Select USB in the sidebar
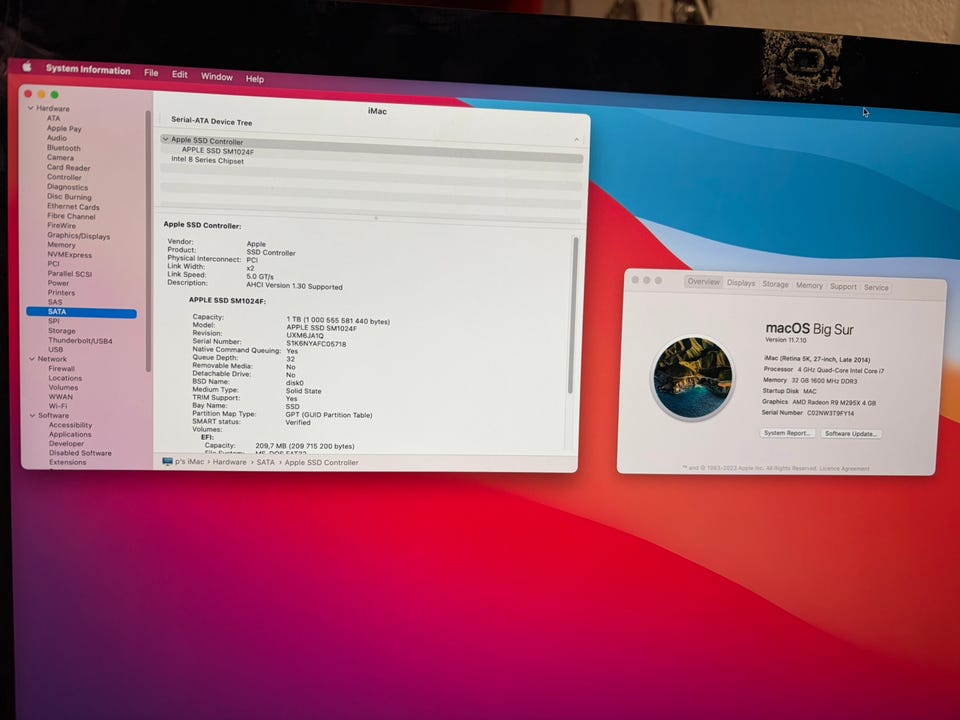Screen dimensions: 960x720 (56, 350)
